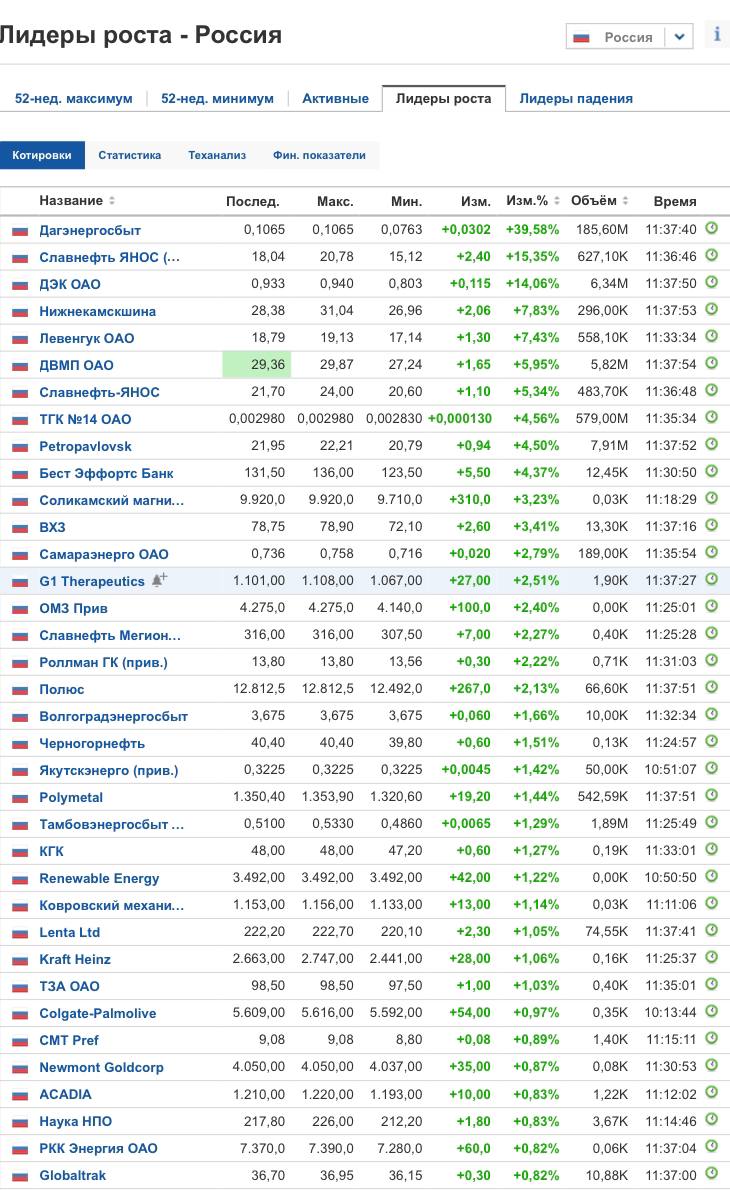Click the clock icon in Globaltrak row

tap(712, 1173)
